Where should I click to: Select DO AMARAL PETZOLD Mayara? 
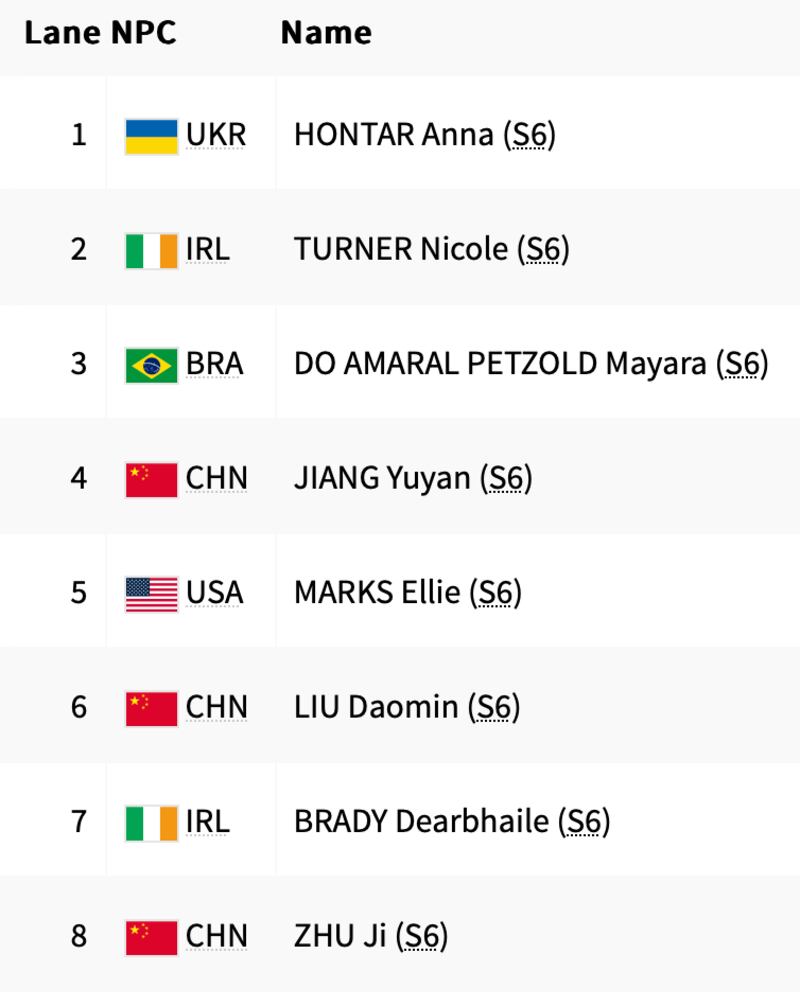(499, 364)
